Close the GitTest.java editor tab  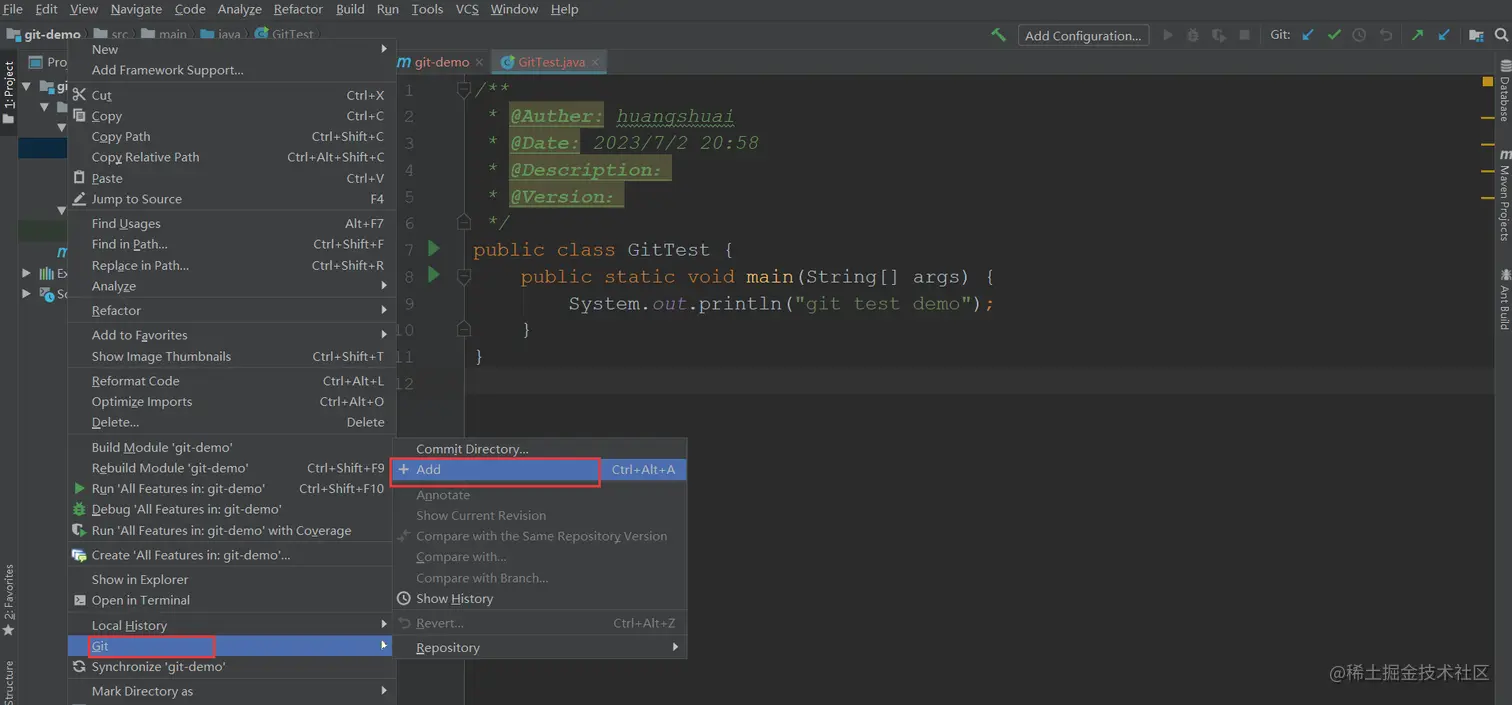point(596,62)
